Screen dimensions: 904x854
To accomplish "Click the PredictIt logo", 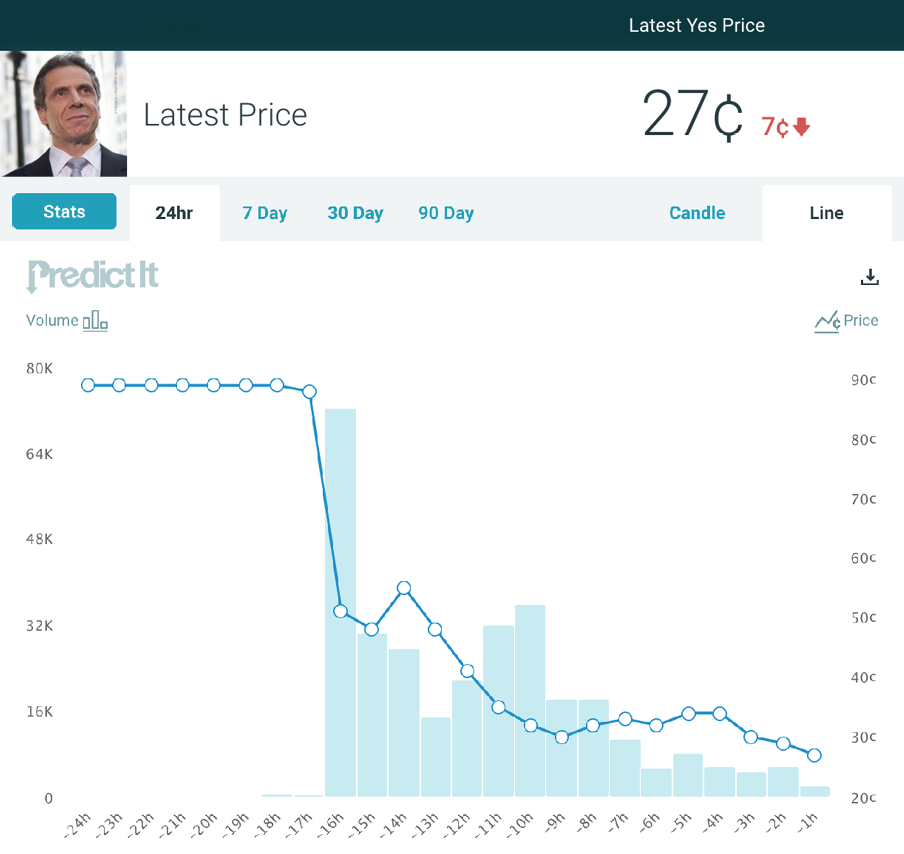I will tap(93, 276).
